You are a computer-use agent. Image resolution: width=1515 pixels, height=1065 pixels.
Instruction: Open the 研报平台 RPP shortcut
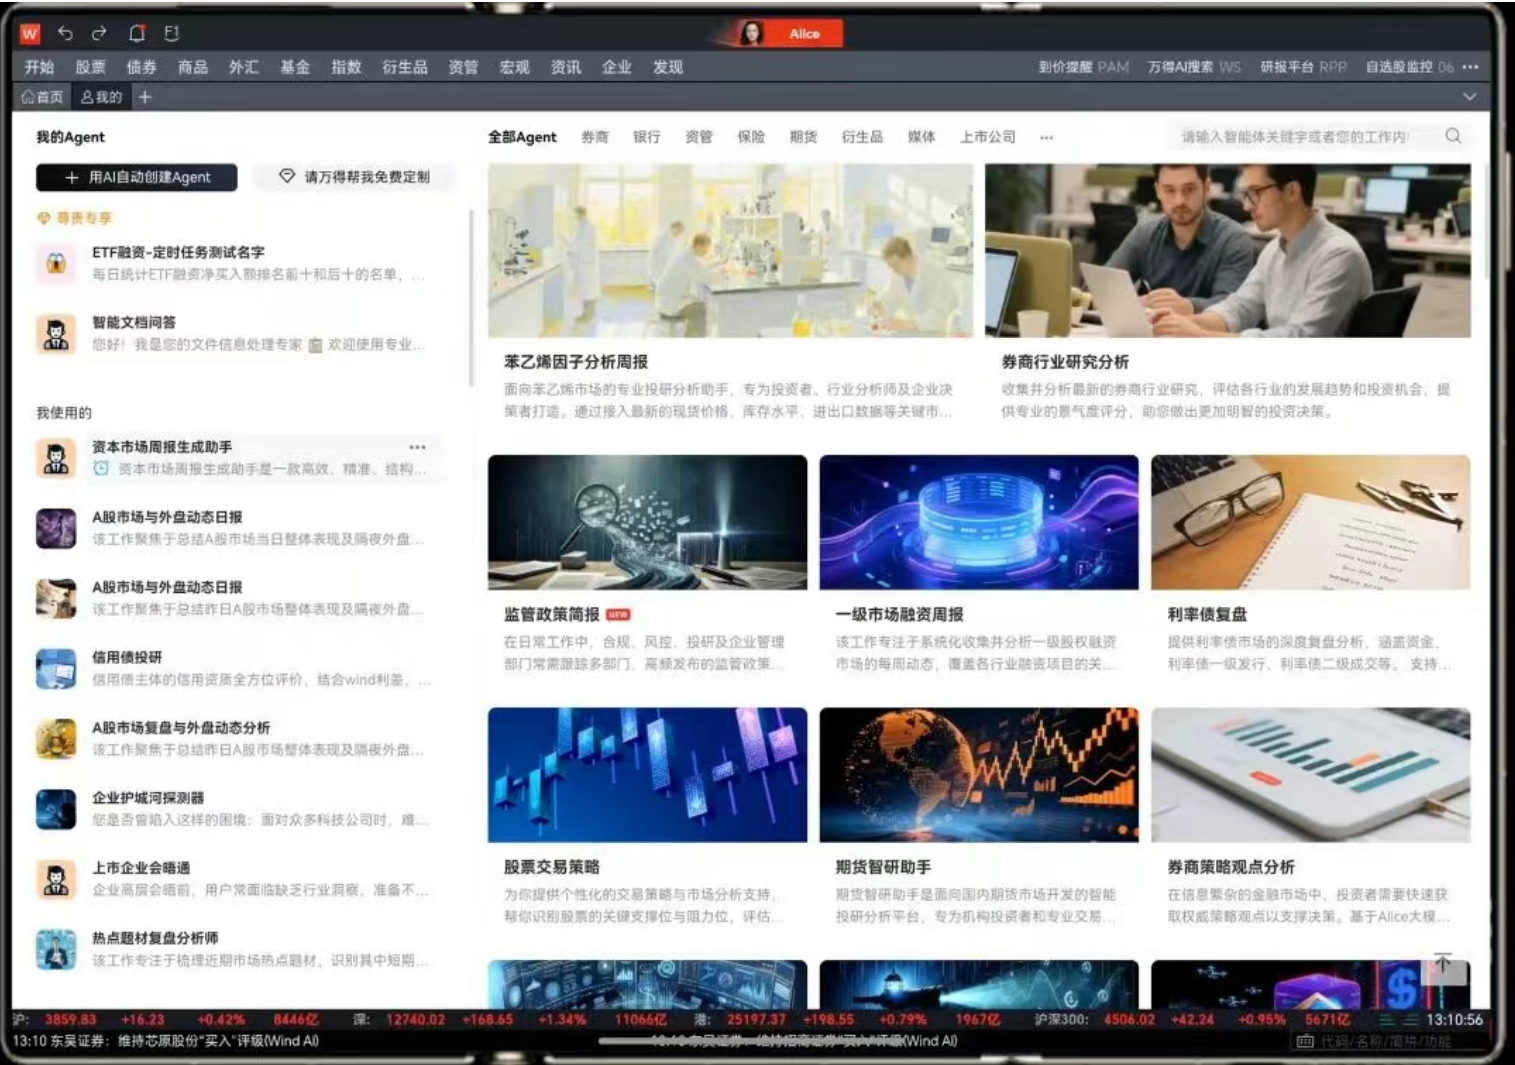pos(1304,67)
